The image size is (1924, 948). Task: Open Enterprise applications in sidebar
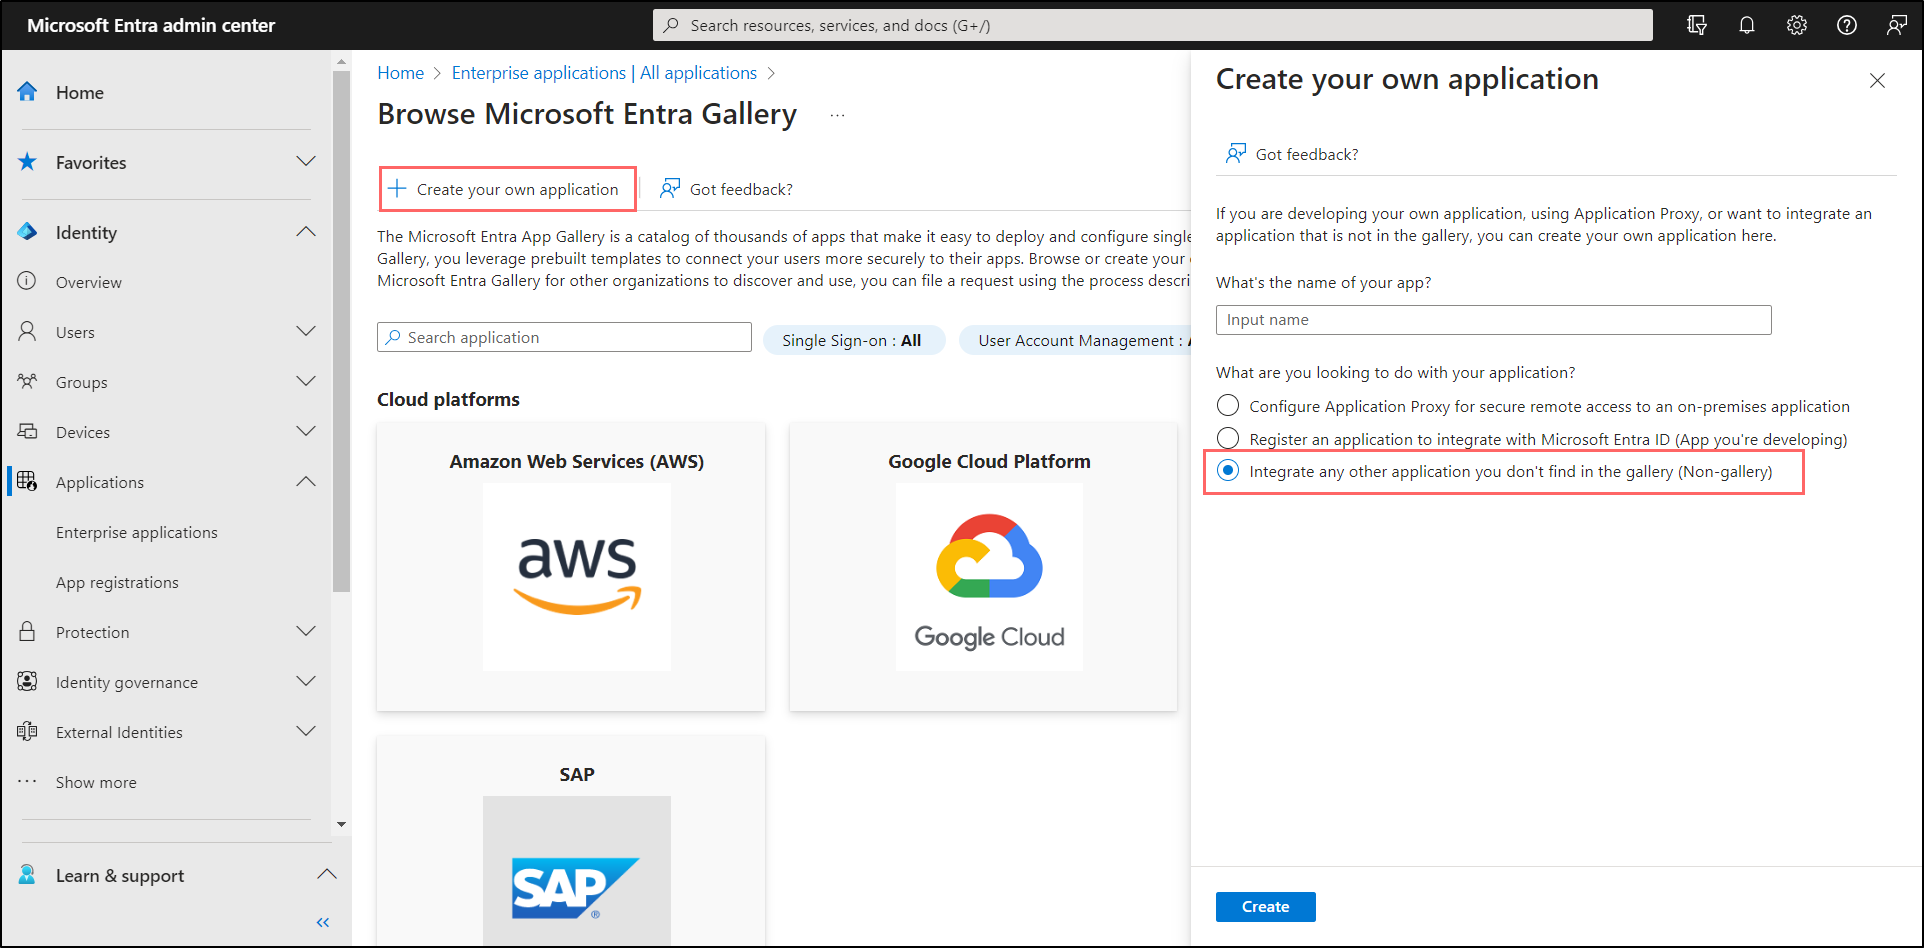[137, 532]
